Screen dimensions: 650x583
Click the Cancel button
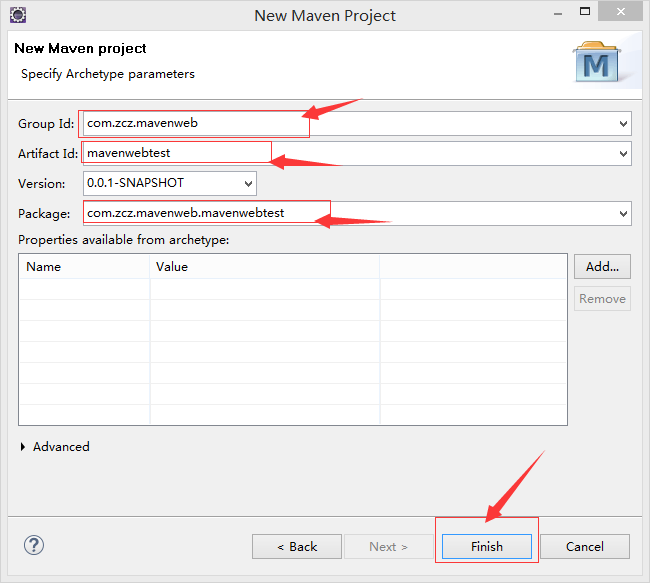[x=585, y=547]
